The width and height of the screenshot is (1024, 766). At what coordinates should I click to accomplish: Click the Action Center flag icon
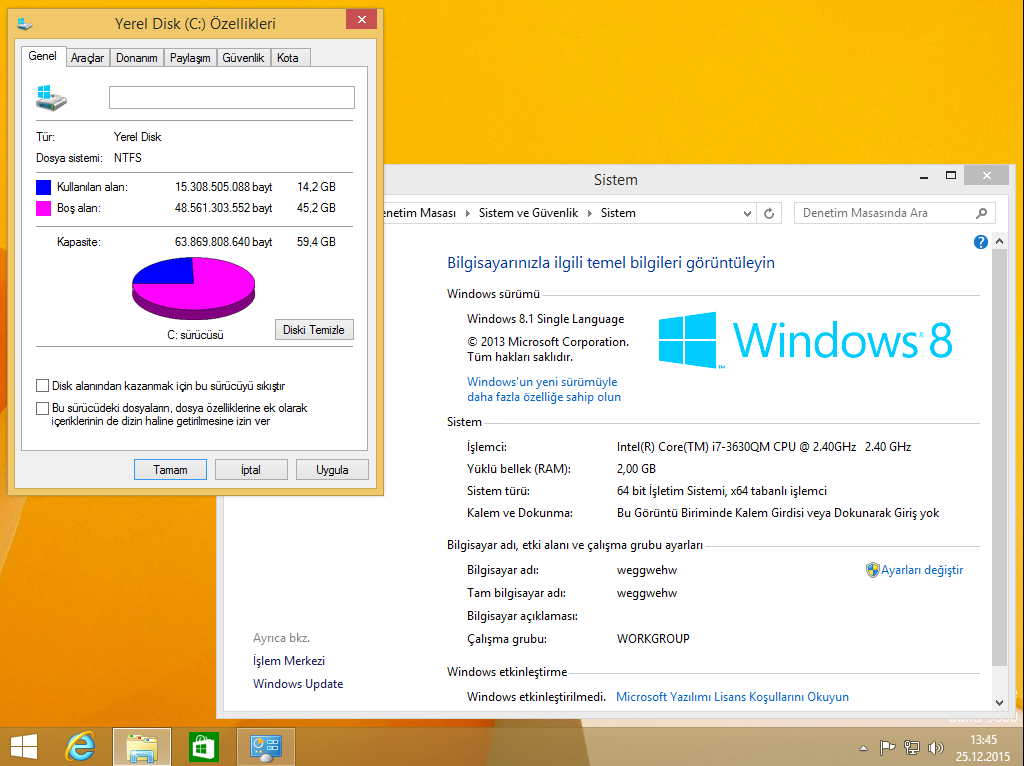point(886,747)
